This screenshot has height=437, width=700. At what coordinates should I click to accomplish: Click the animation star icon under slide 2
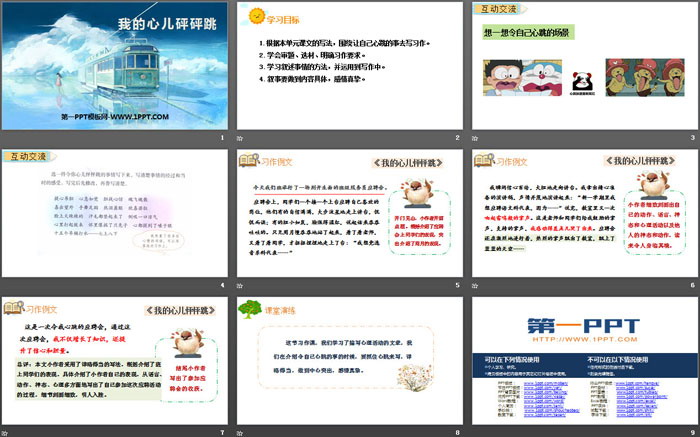(x=240, y=138)
